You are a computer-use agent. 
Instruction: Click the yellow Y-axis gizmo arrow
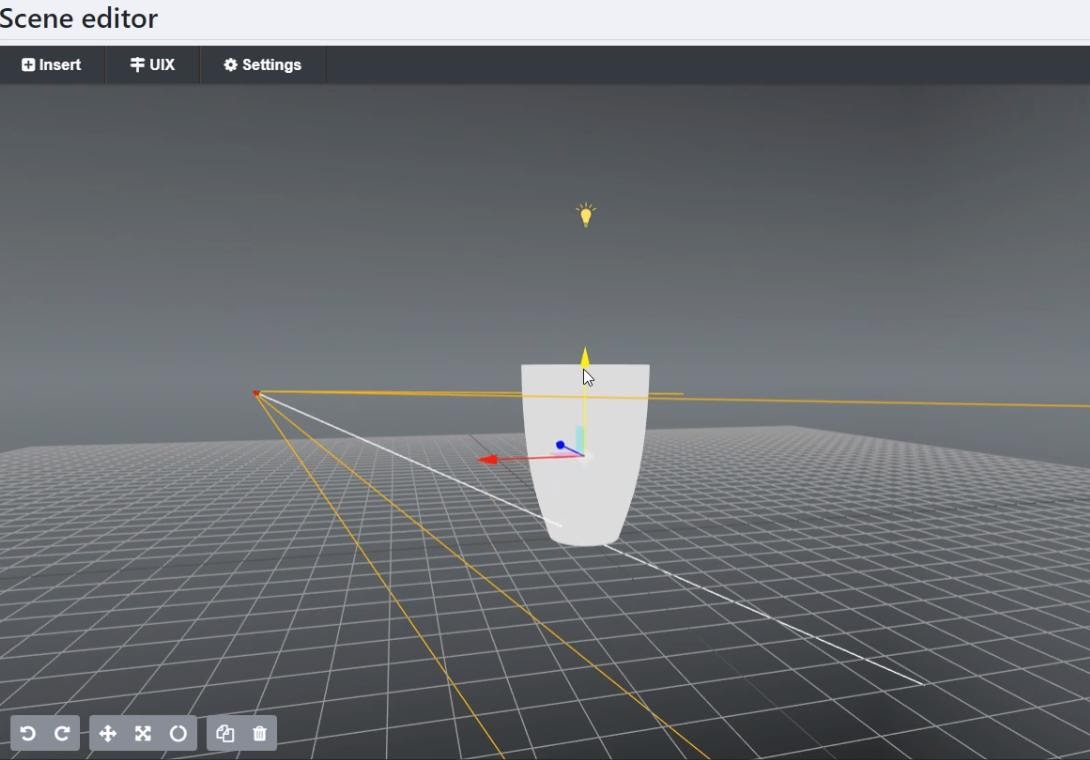coord(585,357)
